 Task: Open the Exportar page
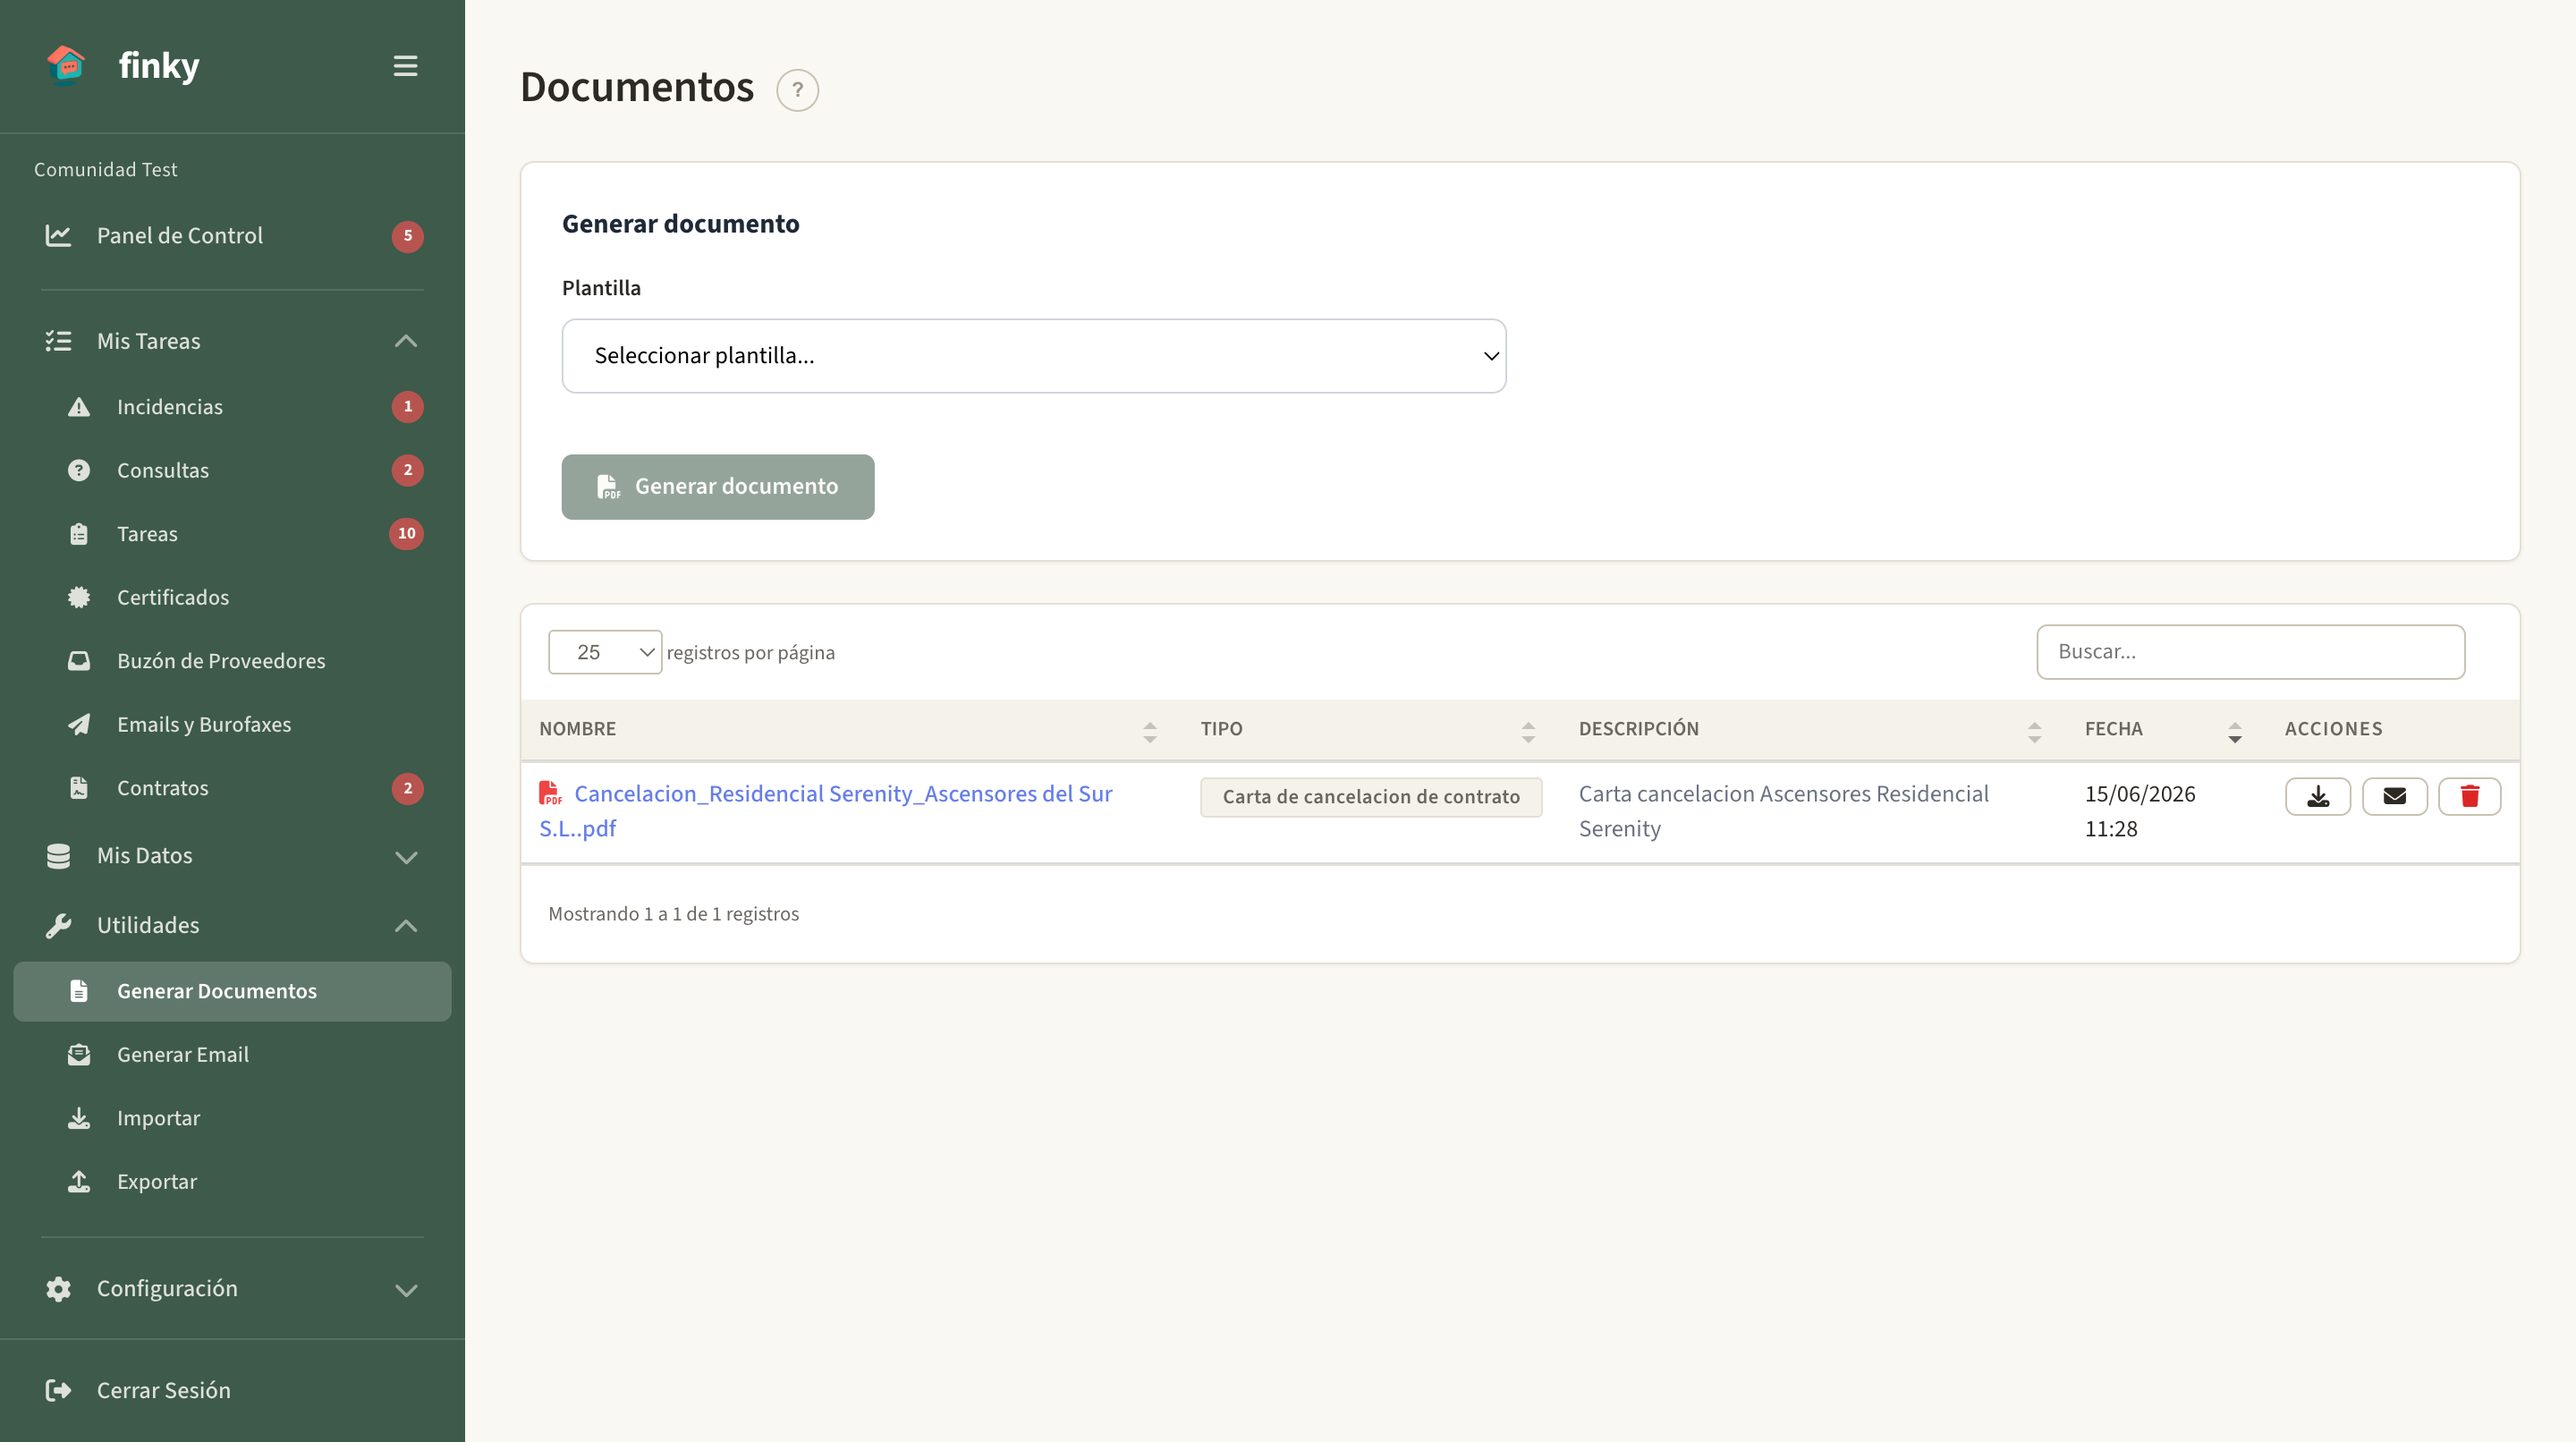tap(232, 1181)
